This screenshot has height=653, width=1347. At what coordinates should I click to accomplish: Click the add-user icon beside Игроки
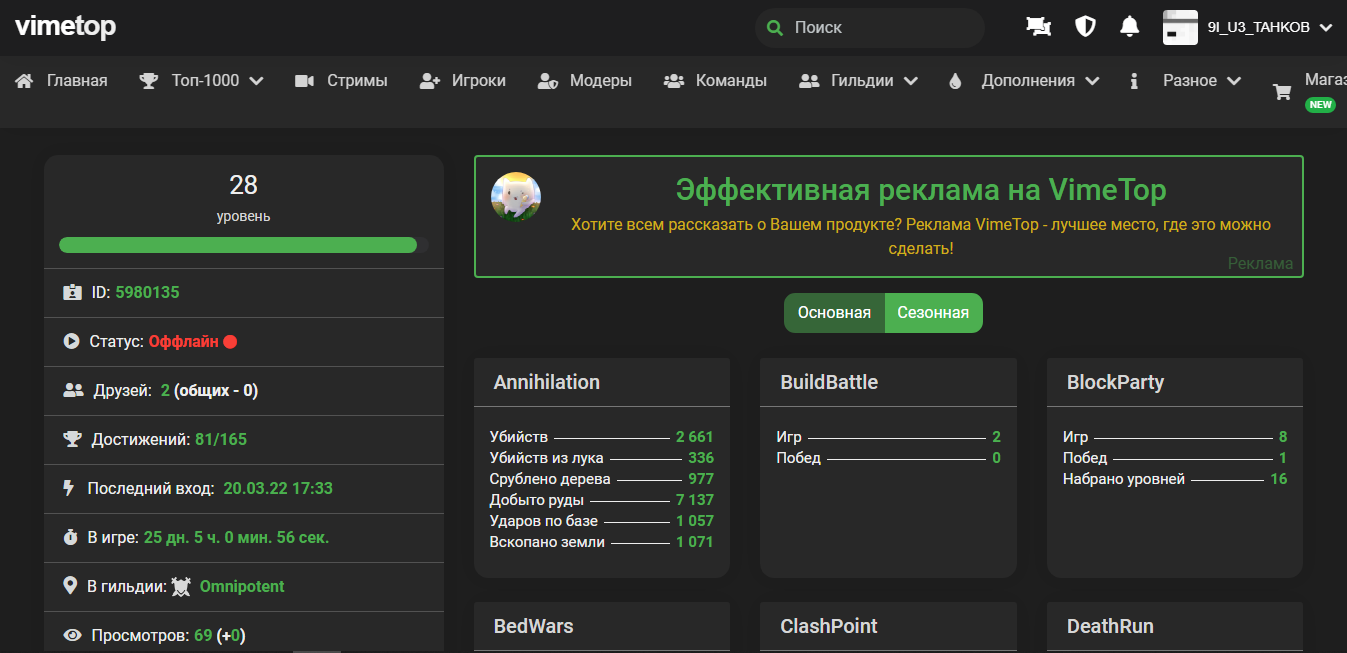[x=430, y=81]
